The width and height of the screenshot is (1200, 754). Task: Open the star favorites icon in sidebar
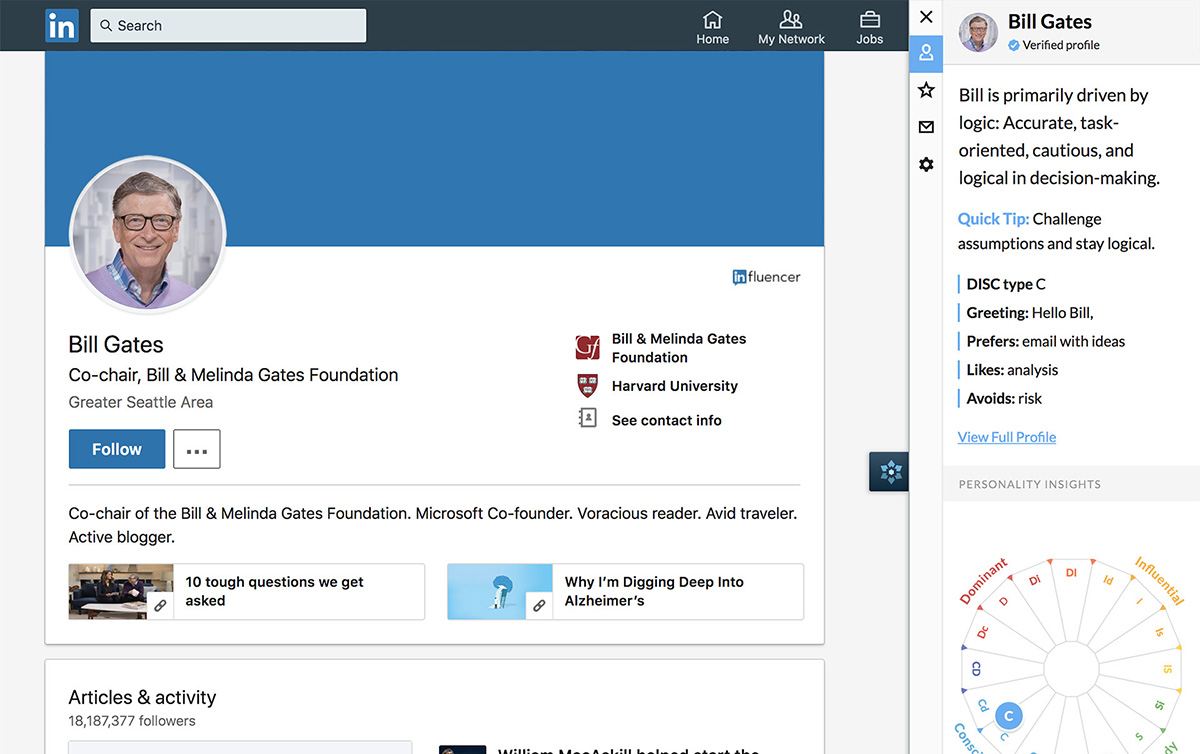pos(926,90)
